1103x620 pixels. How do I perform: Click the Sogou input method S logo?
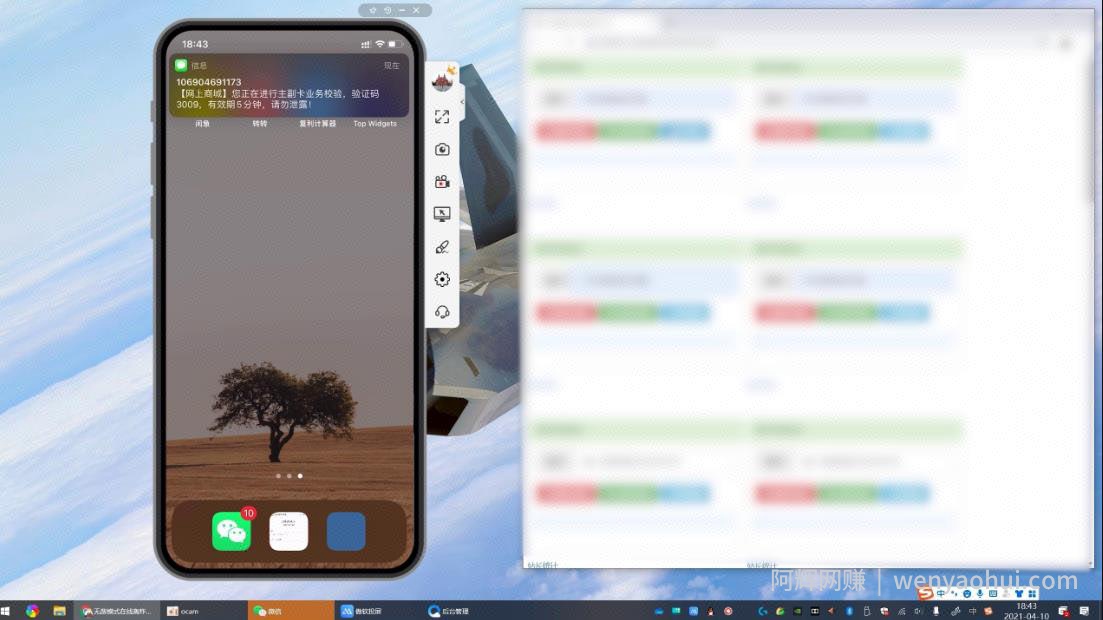(926, 594)
